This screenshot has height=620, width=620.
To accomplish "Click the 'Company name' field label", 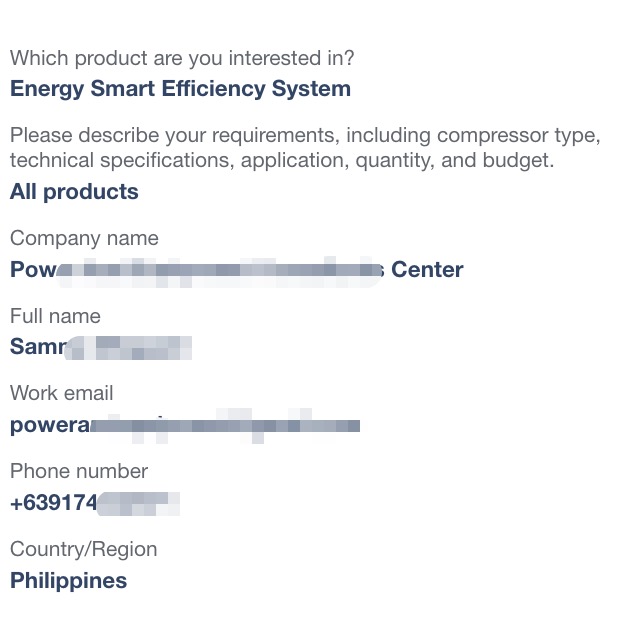I will point(84,238).
